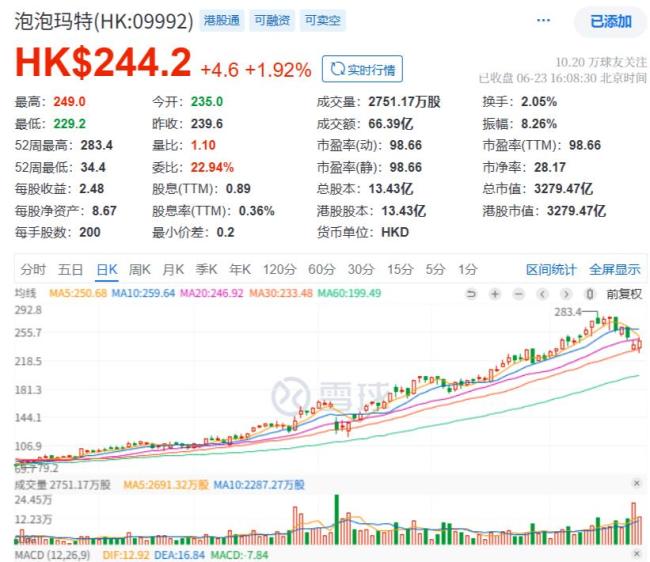Image resolution: width=650 pixels, height=562 pixels.
Task: Open 区间统计 range statistics
Action: pyautogui.click(x=551, y=269)
